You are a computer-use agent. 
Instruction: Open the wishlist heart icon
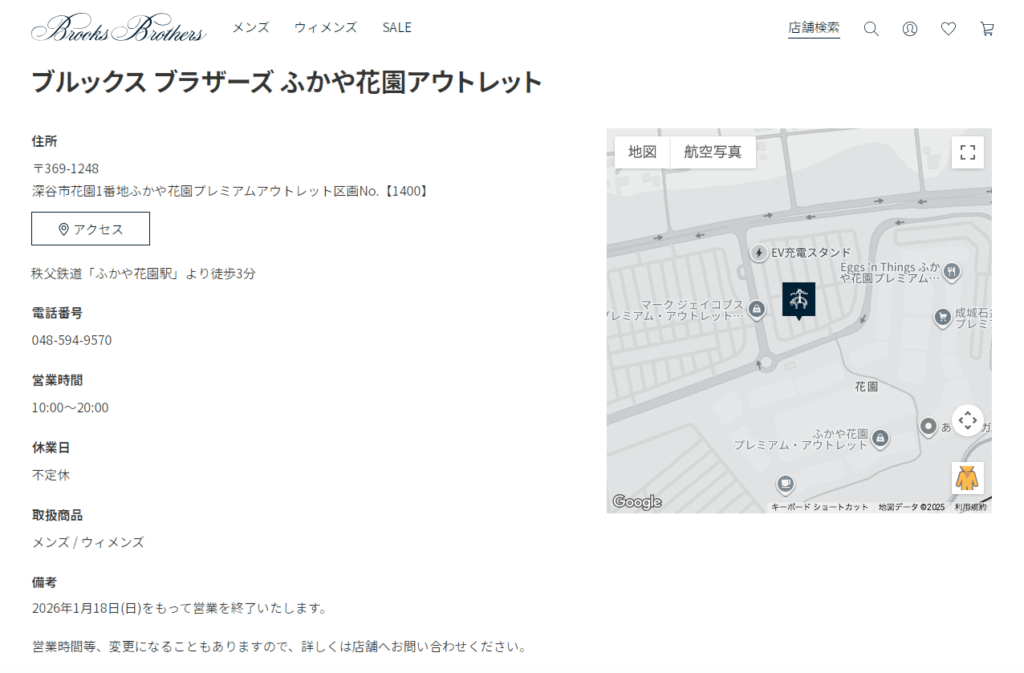[948, 29]
